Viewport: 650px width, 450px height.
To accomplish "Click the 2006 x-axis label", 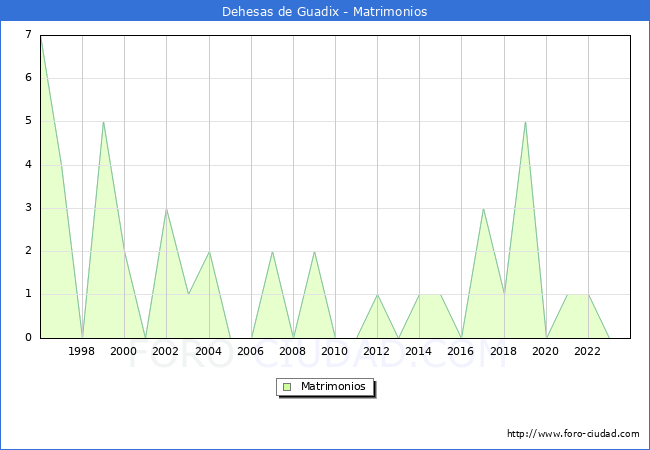I will [250, 351].
